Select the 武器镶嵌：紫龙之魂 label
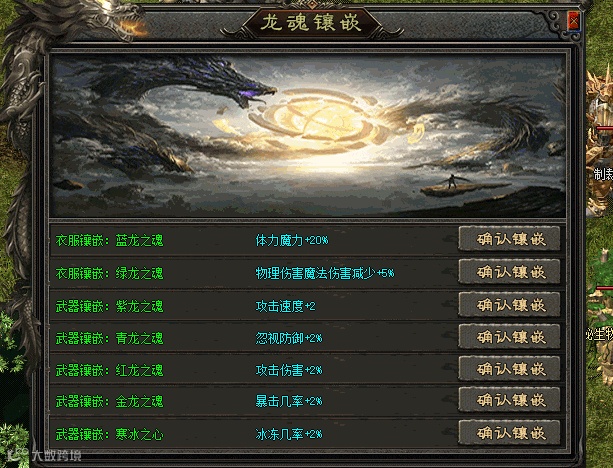Image resolution: width=613 pixels, height=468 pixels. pyautogui.click(x=109, y=306)
